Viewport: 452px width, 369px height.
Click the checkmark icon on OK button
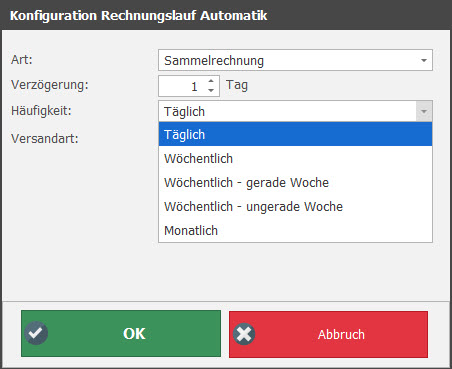(x=36, y=333)
